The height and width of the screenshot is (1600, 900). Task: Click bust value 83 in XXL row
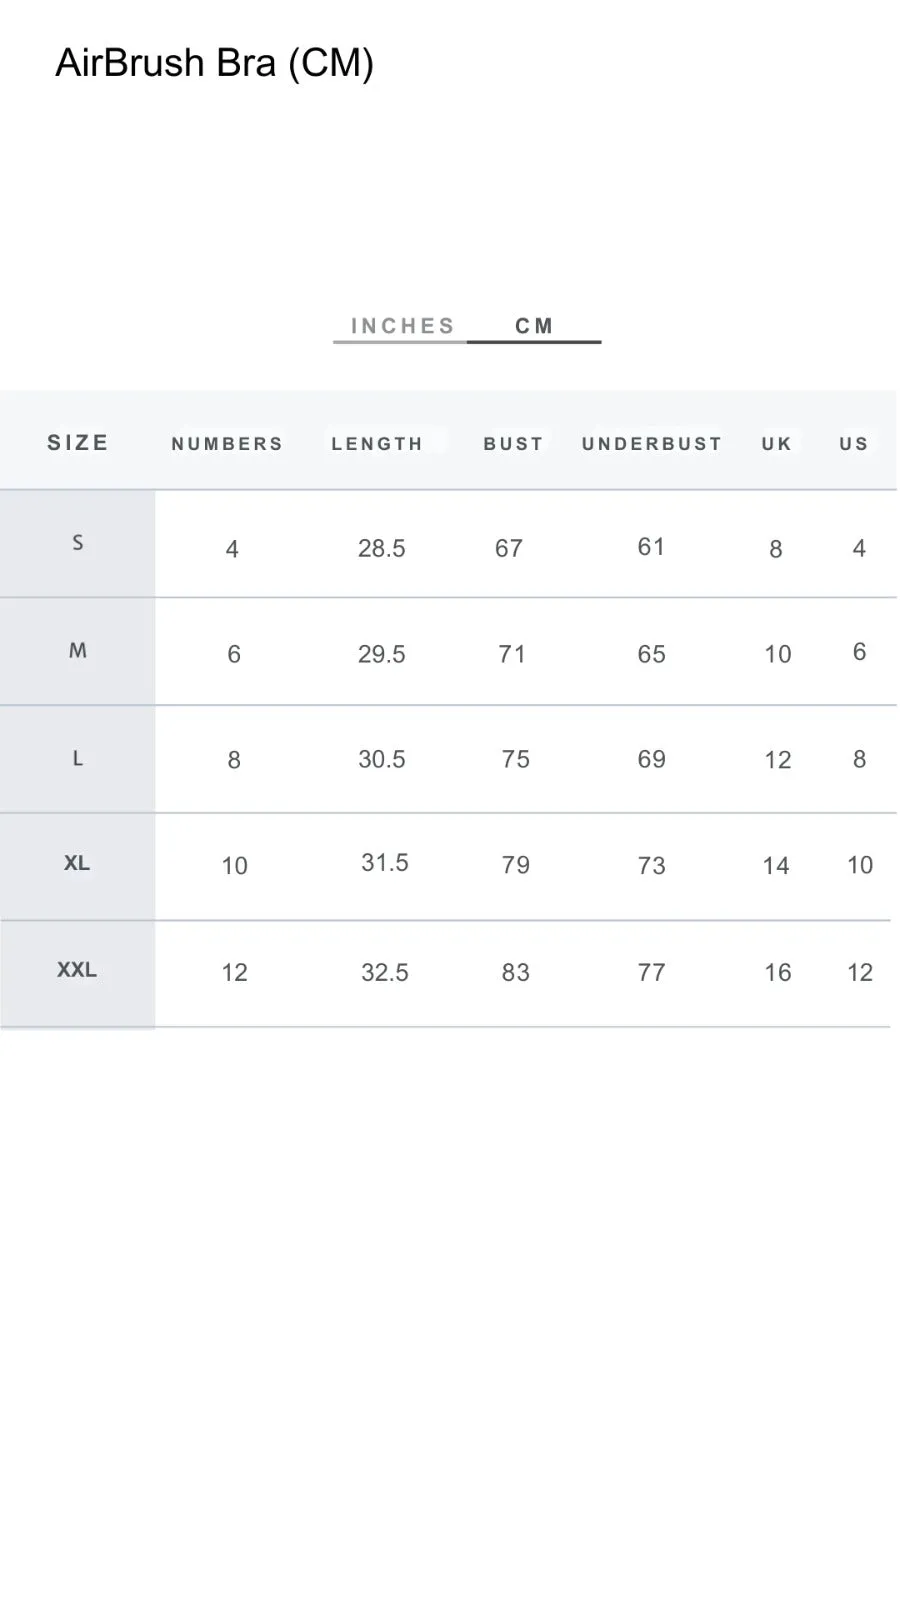click(x=516, y=972)
